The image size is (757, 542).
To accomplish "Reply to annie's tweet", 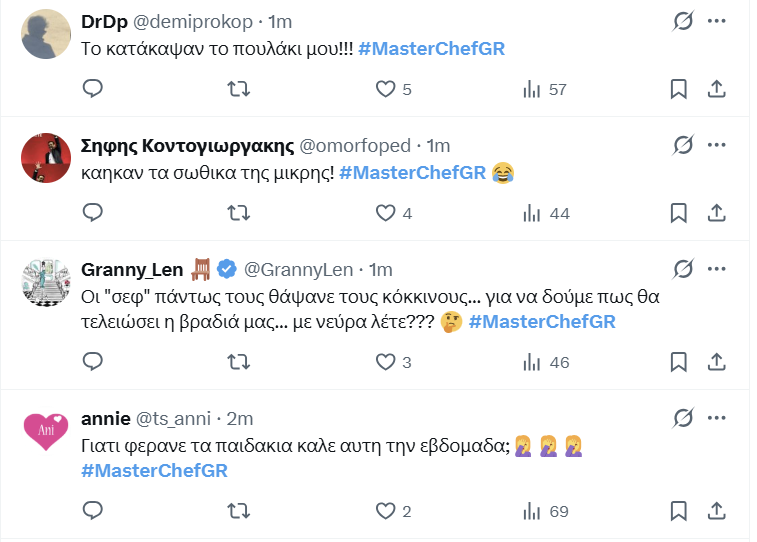I will click(92, 511).
